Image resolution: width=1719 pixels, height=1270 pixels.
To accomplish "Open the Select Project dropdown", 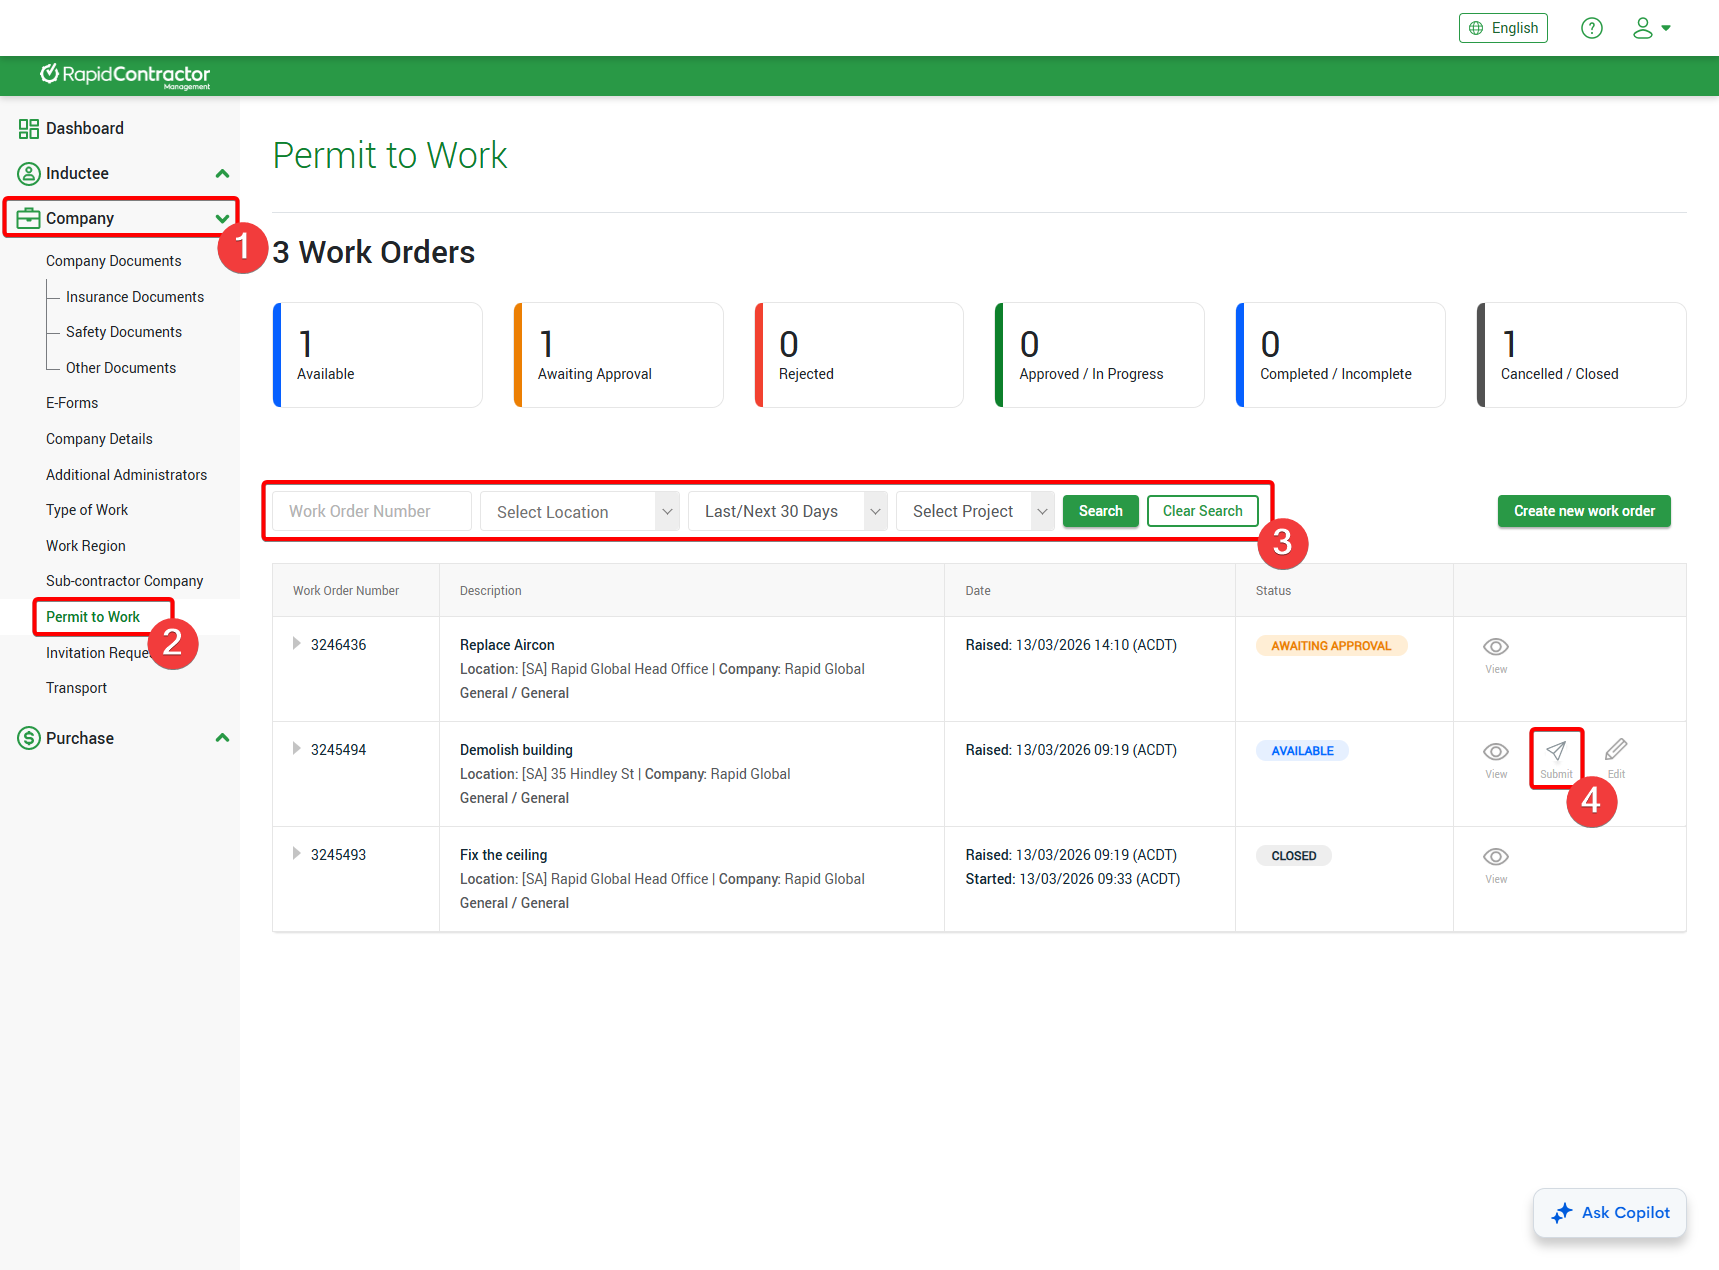I will coord(975,512).
